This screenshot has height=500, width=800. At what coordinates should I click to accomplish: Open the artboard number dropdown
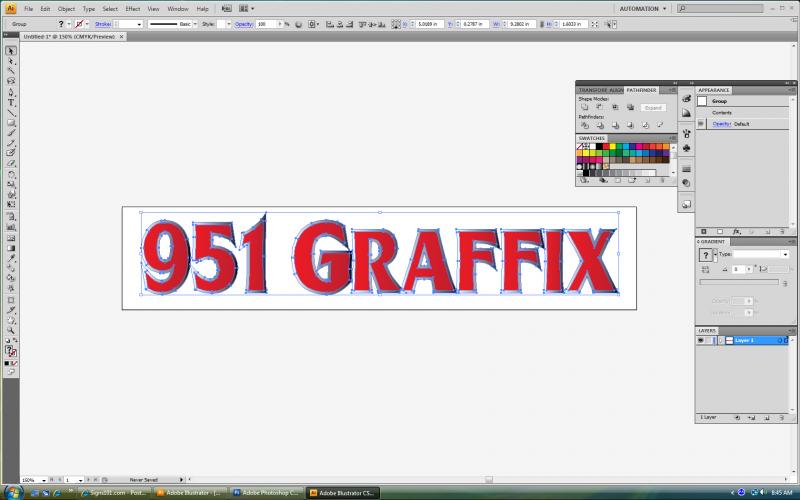pos(81,480)
